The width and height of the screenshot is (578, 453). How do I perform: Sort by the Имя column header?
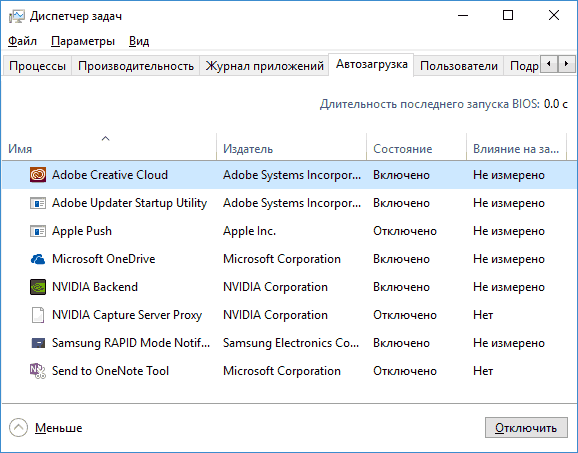tap(109, 147)
